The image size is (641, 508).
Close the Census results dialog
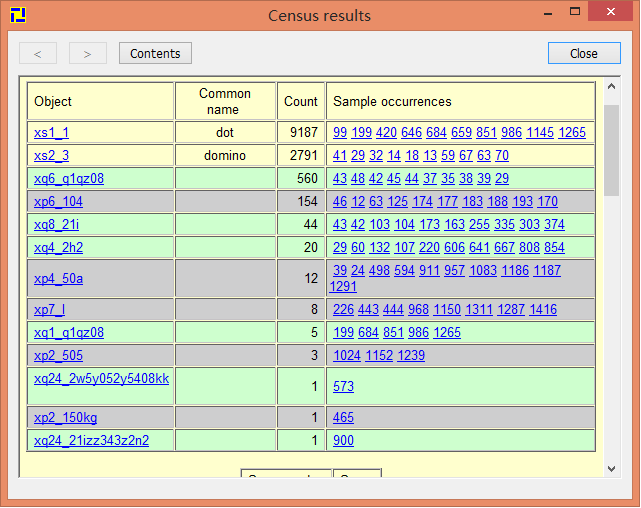pyautogui.click(x=584, y=53)
